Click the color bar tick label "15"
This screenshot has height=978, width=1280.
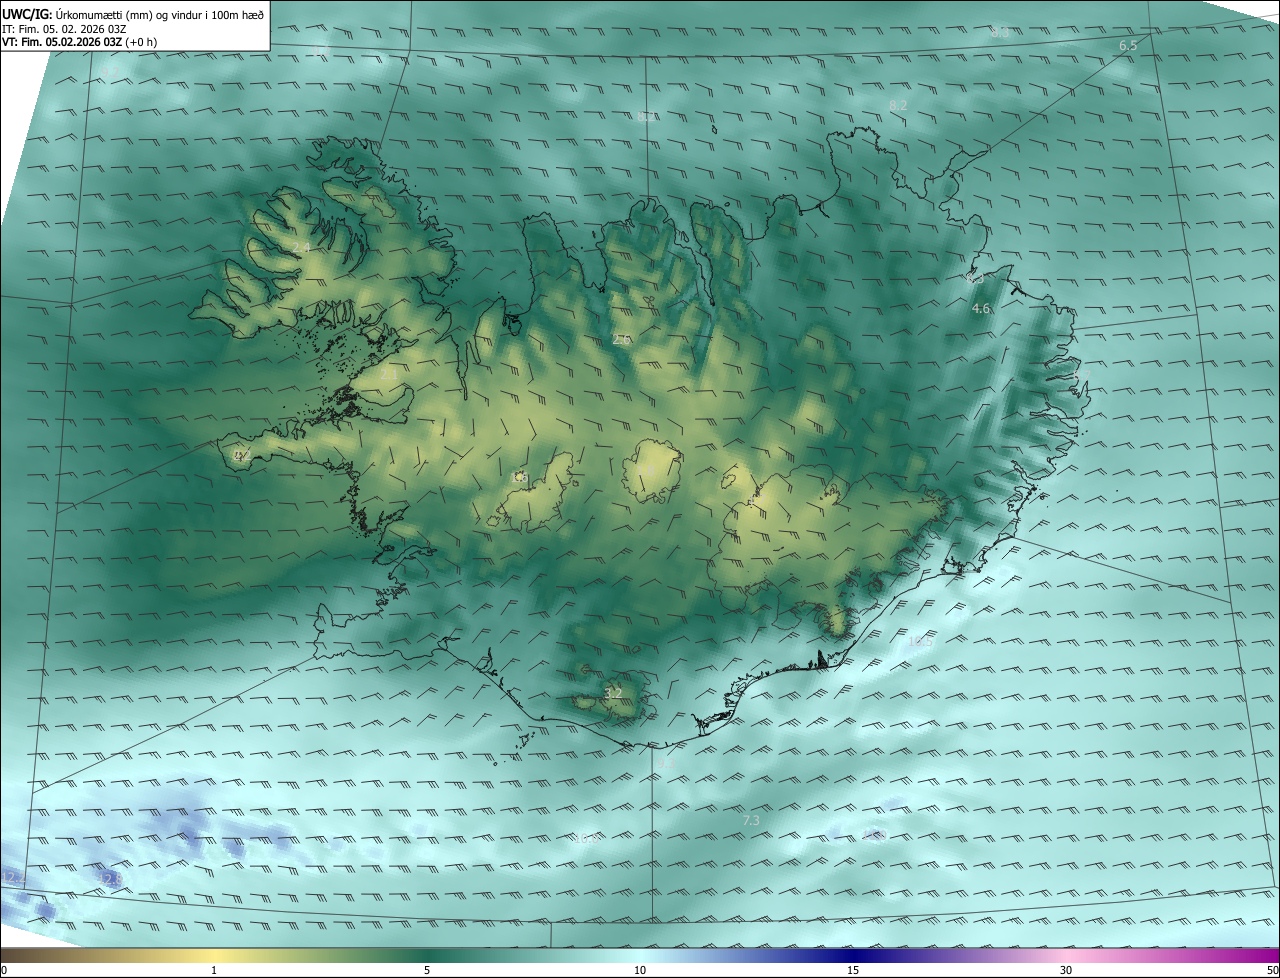[x=853, y=970]
